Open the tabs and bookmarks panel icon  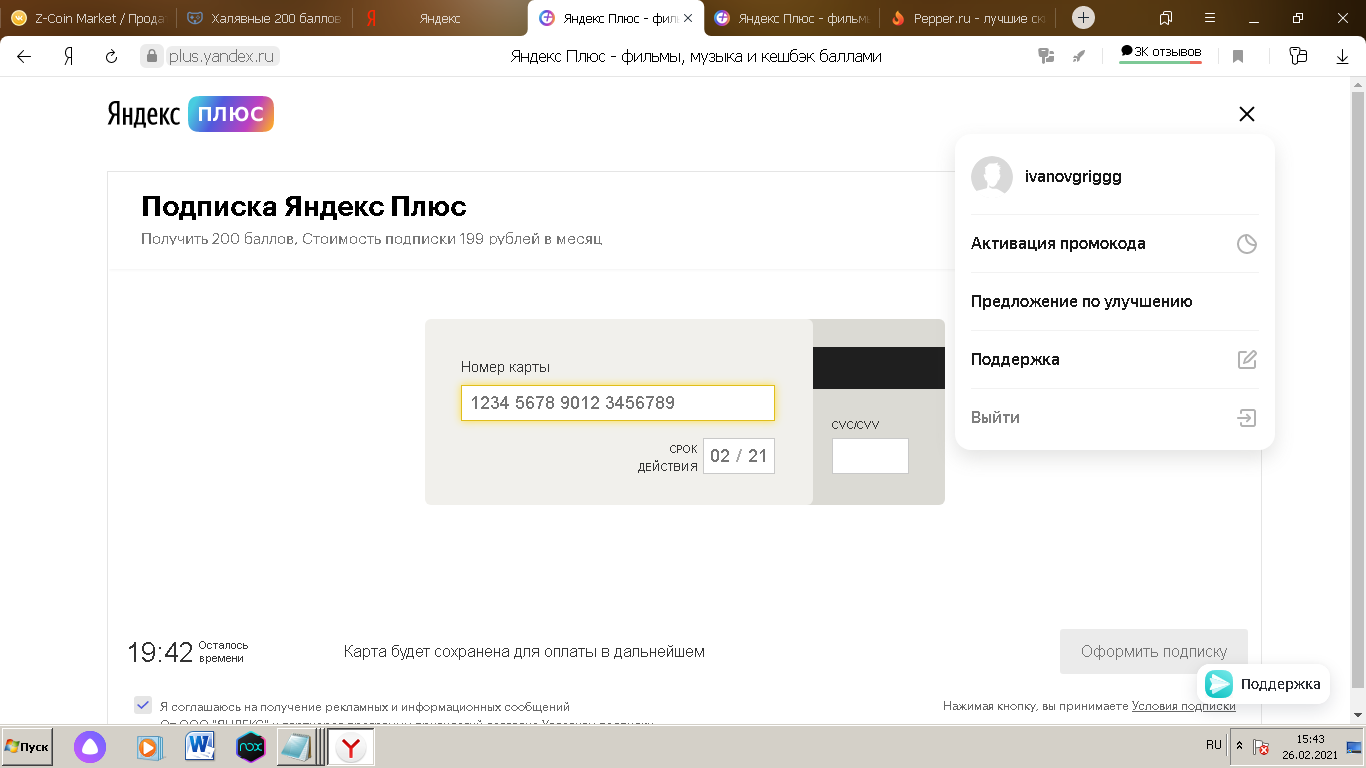(x=1166, y=18)
